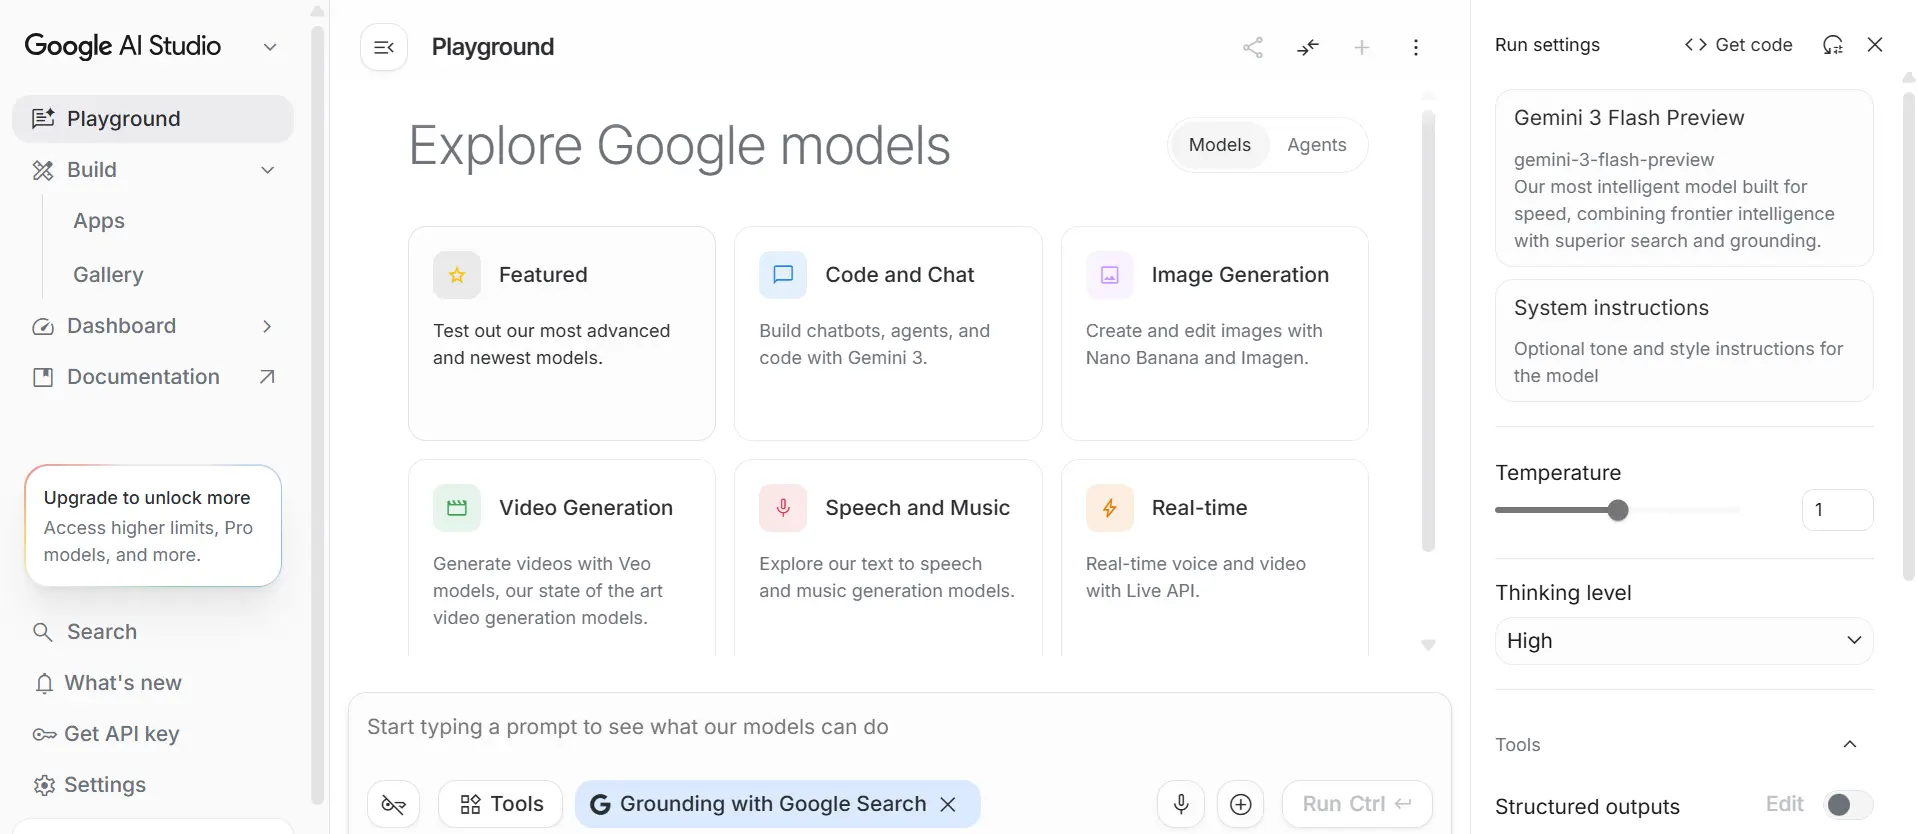Click the prompt text input field
This screenshot has width=1918, height=834.
tap(899, 727)
